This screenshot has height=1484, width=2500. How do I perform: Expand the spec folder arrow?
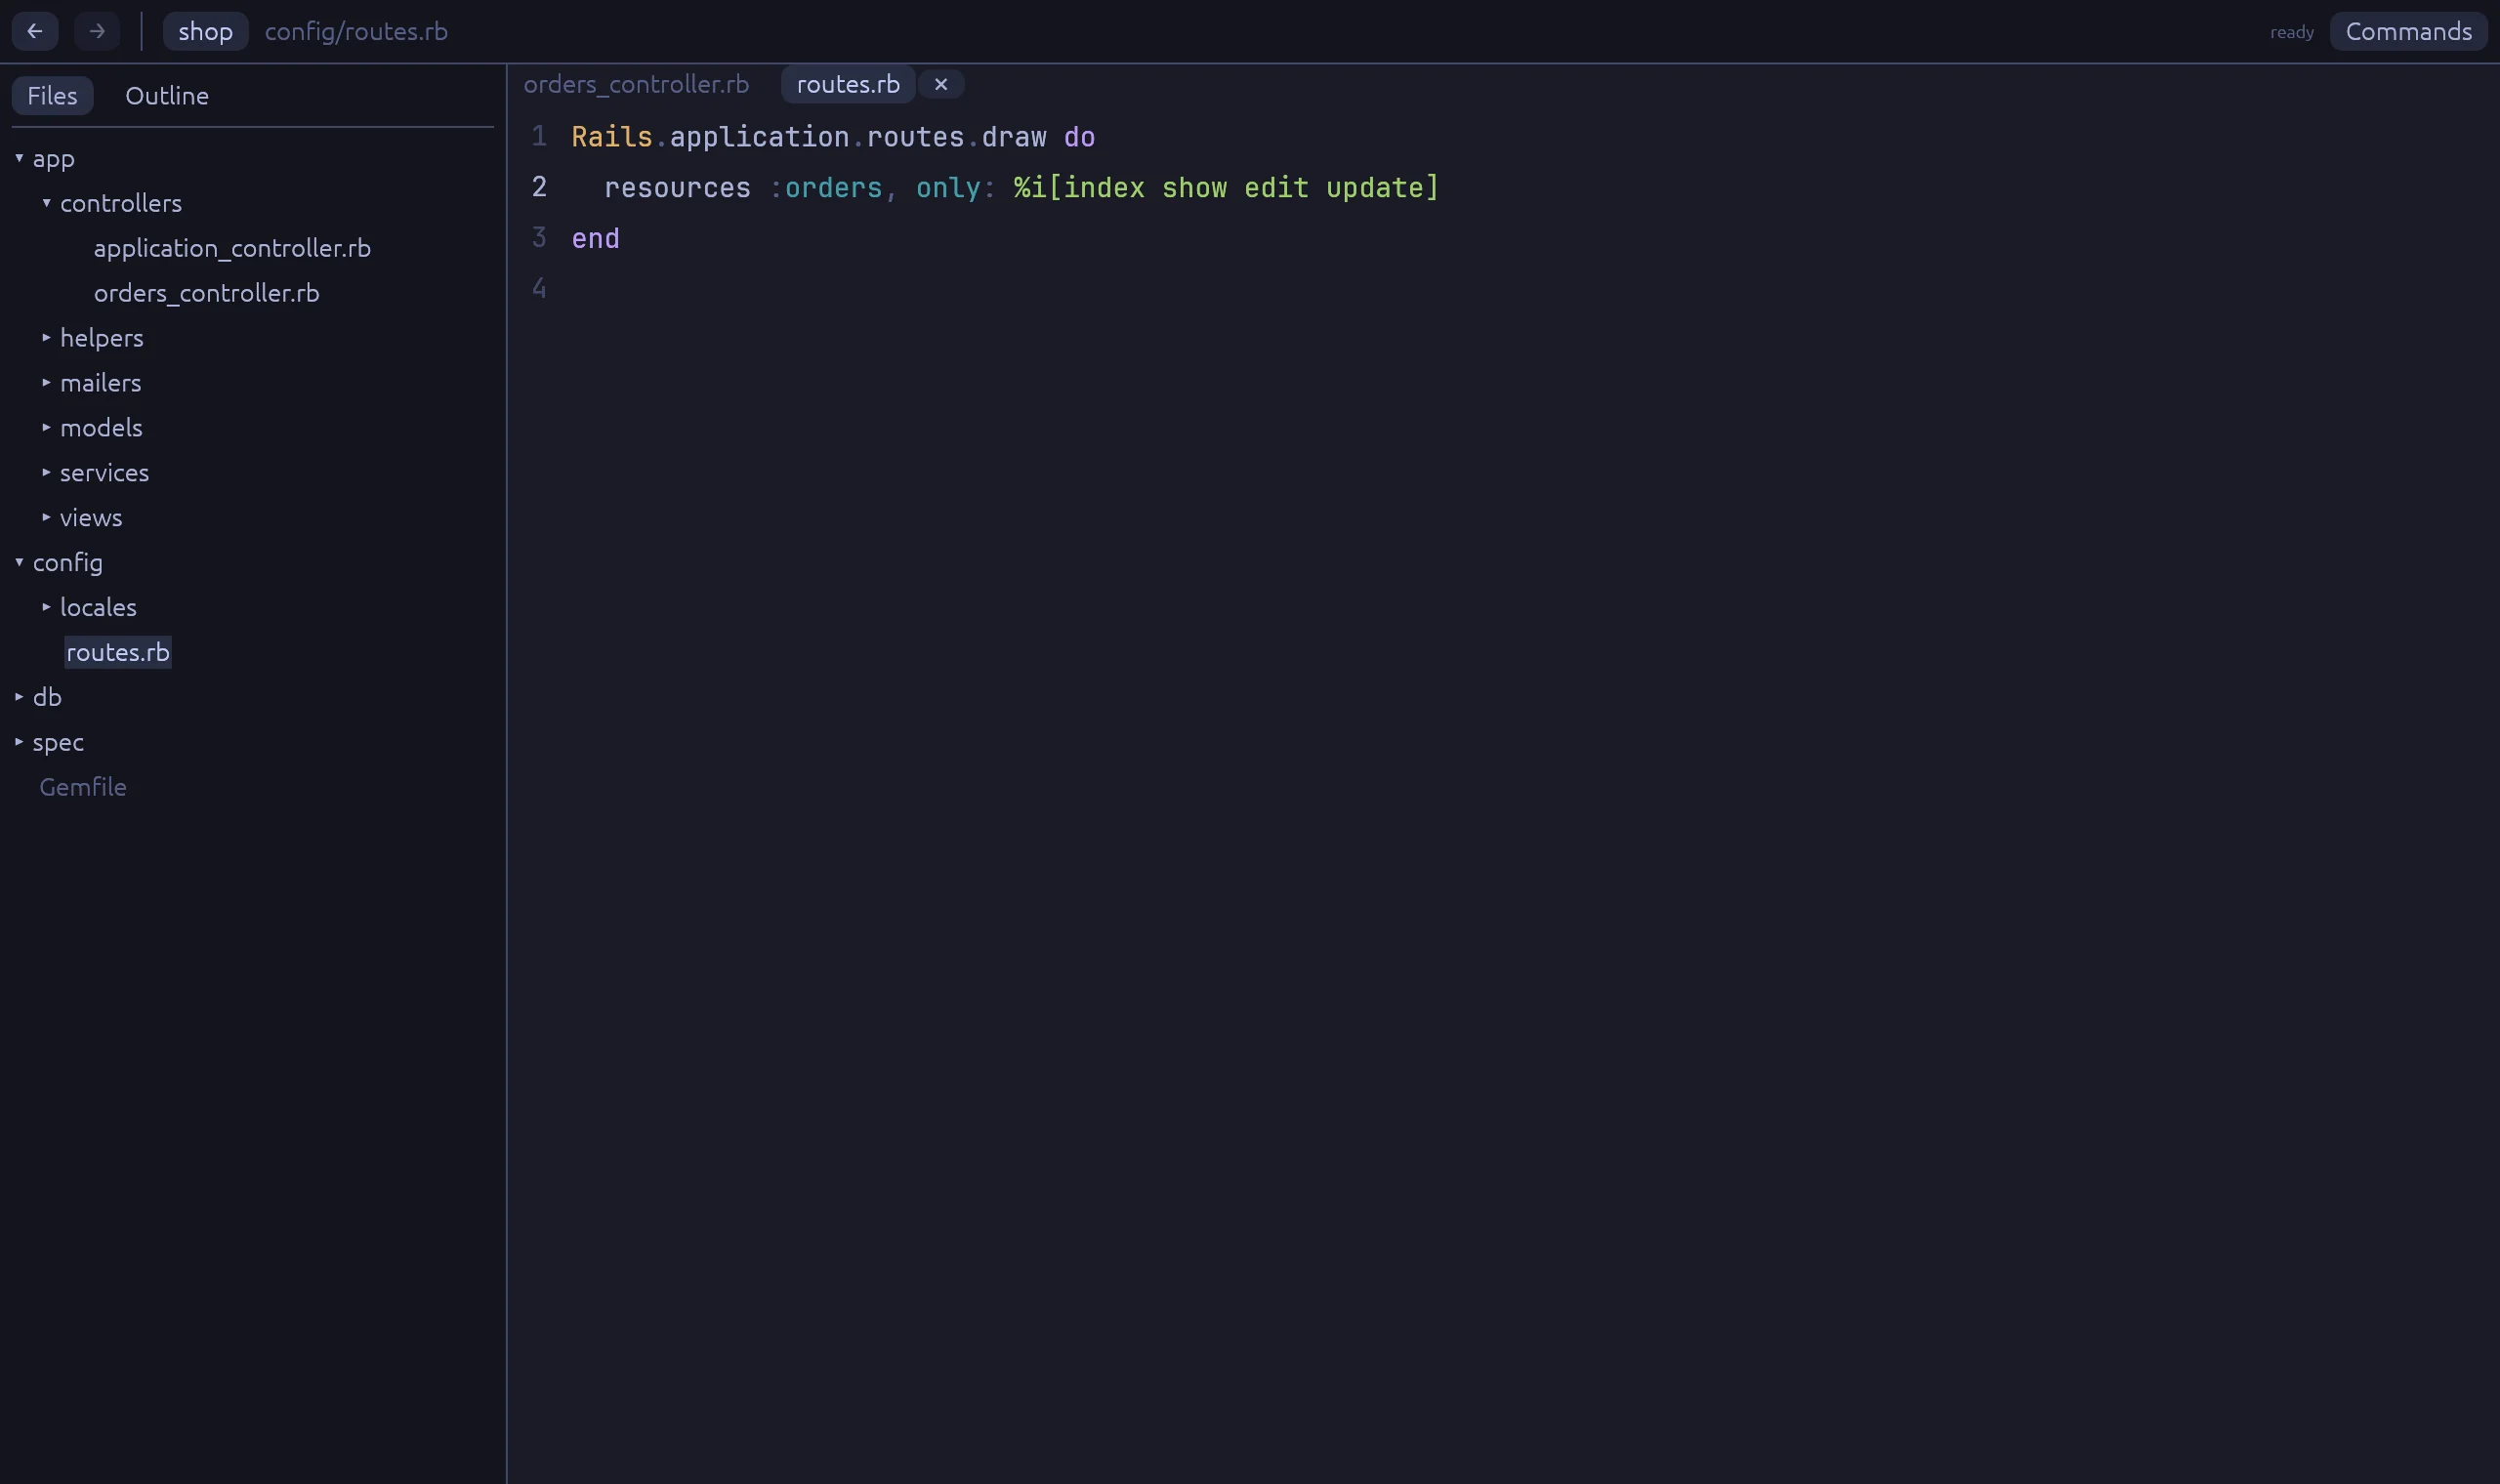click(x=19, y=742)
